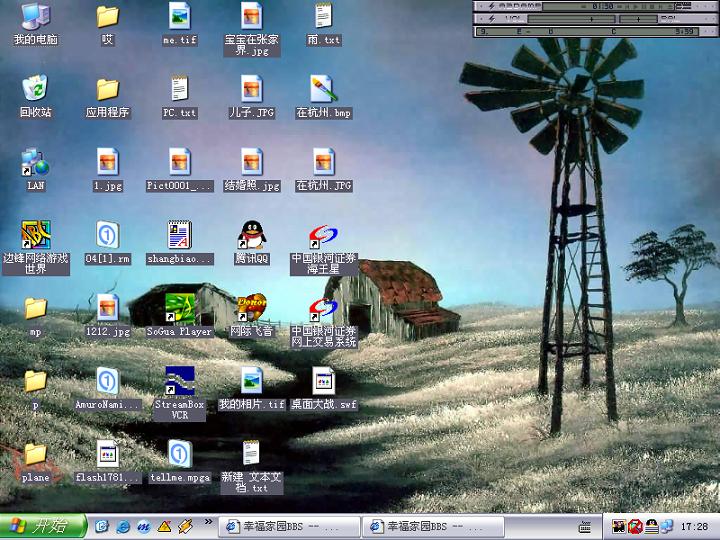Select the 我的相片.tif image file
This screenshot has height=540, width=720.
(252, 388)
